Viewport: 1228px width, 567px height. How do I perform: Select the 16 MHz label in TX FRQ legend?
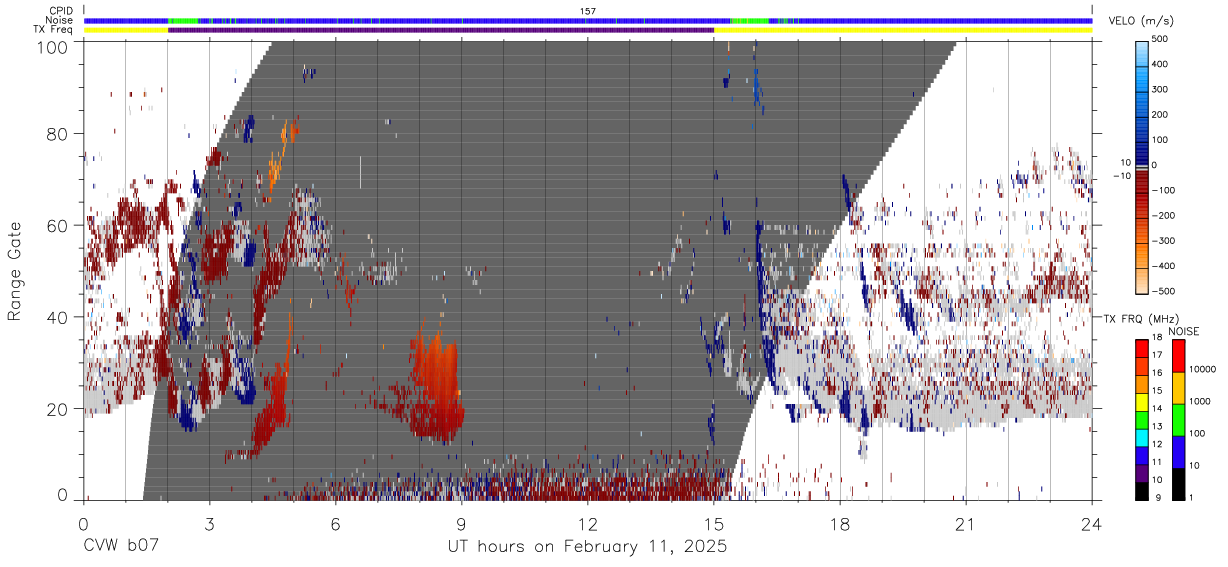(1157, 372)
